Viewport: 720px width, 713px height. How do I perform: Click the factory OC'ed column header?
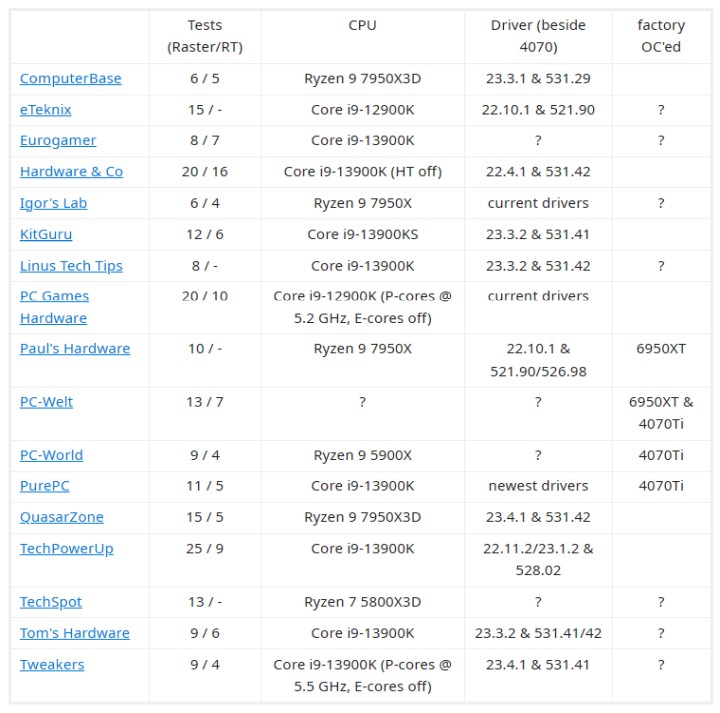coord(661,36)
